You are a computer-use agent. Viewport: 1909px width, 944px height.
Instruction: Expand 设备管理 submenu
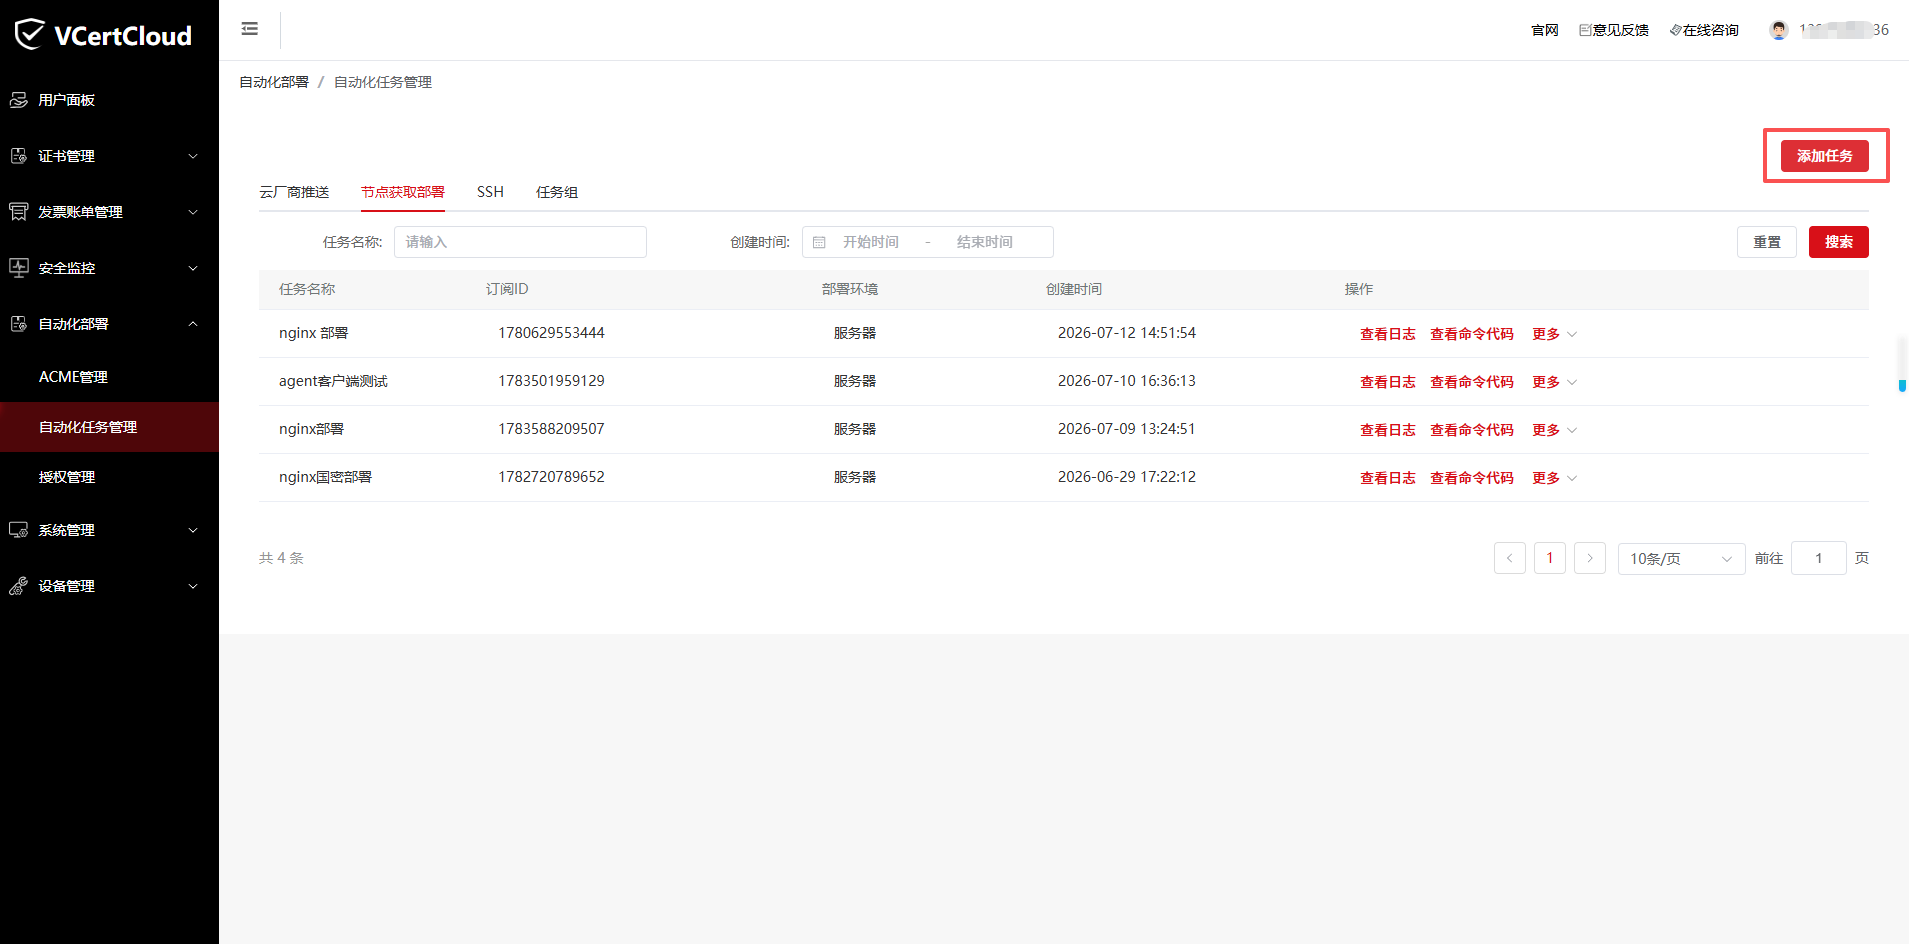coord(193,586)
